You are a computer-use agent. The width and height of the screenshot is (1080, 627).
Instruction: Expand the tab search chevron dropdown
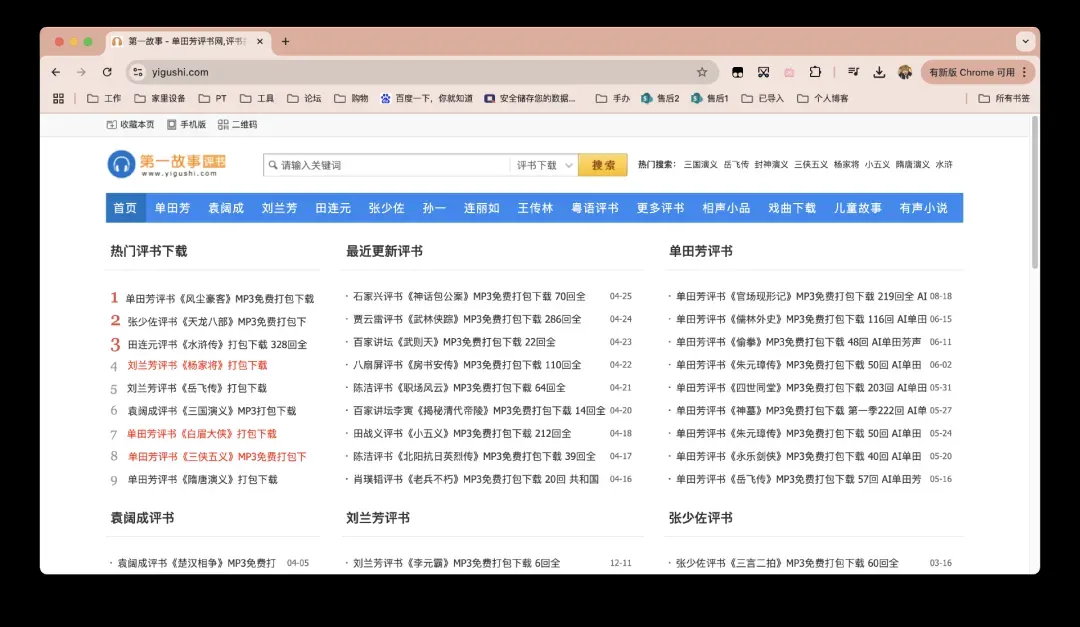[1025, 42]
